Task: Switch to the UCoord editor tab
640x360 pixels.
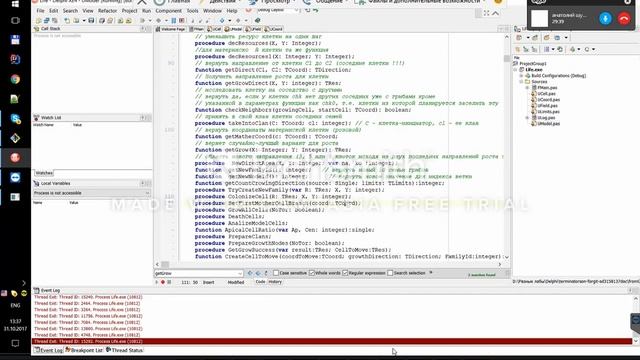Action: pos(273,29)
